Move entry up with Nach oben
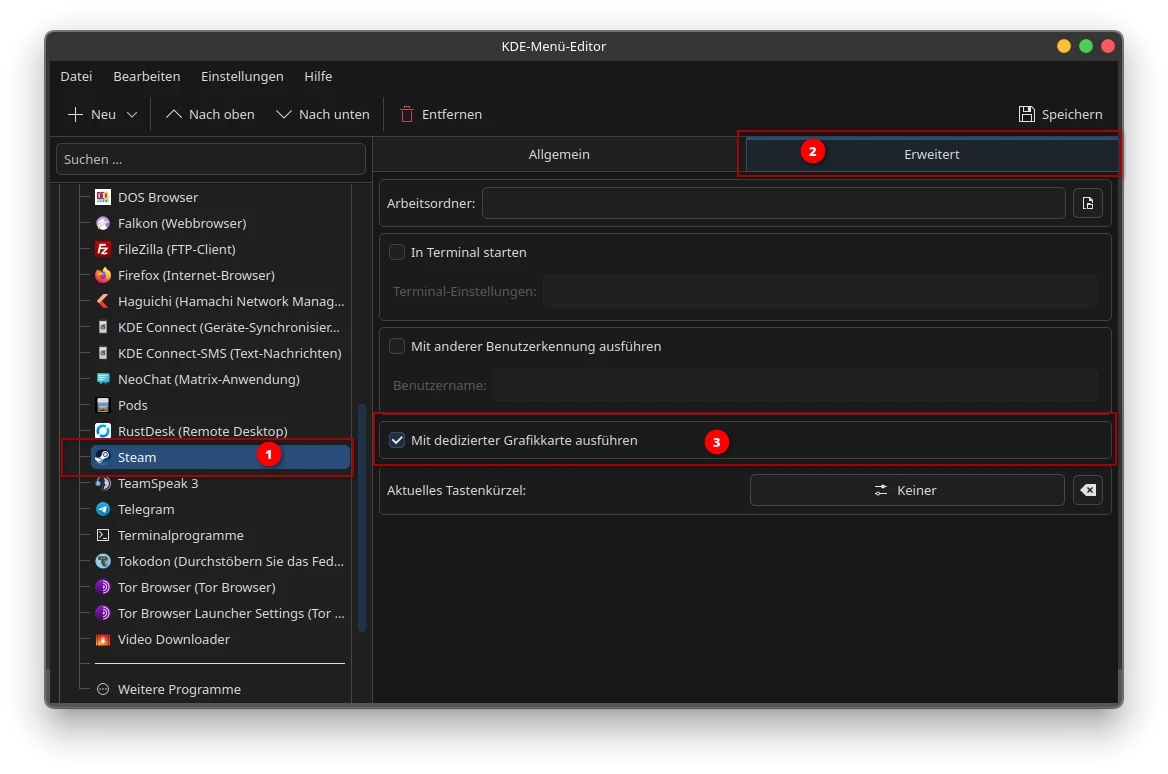 pyautogui.click(x=210, y=114)
